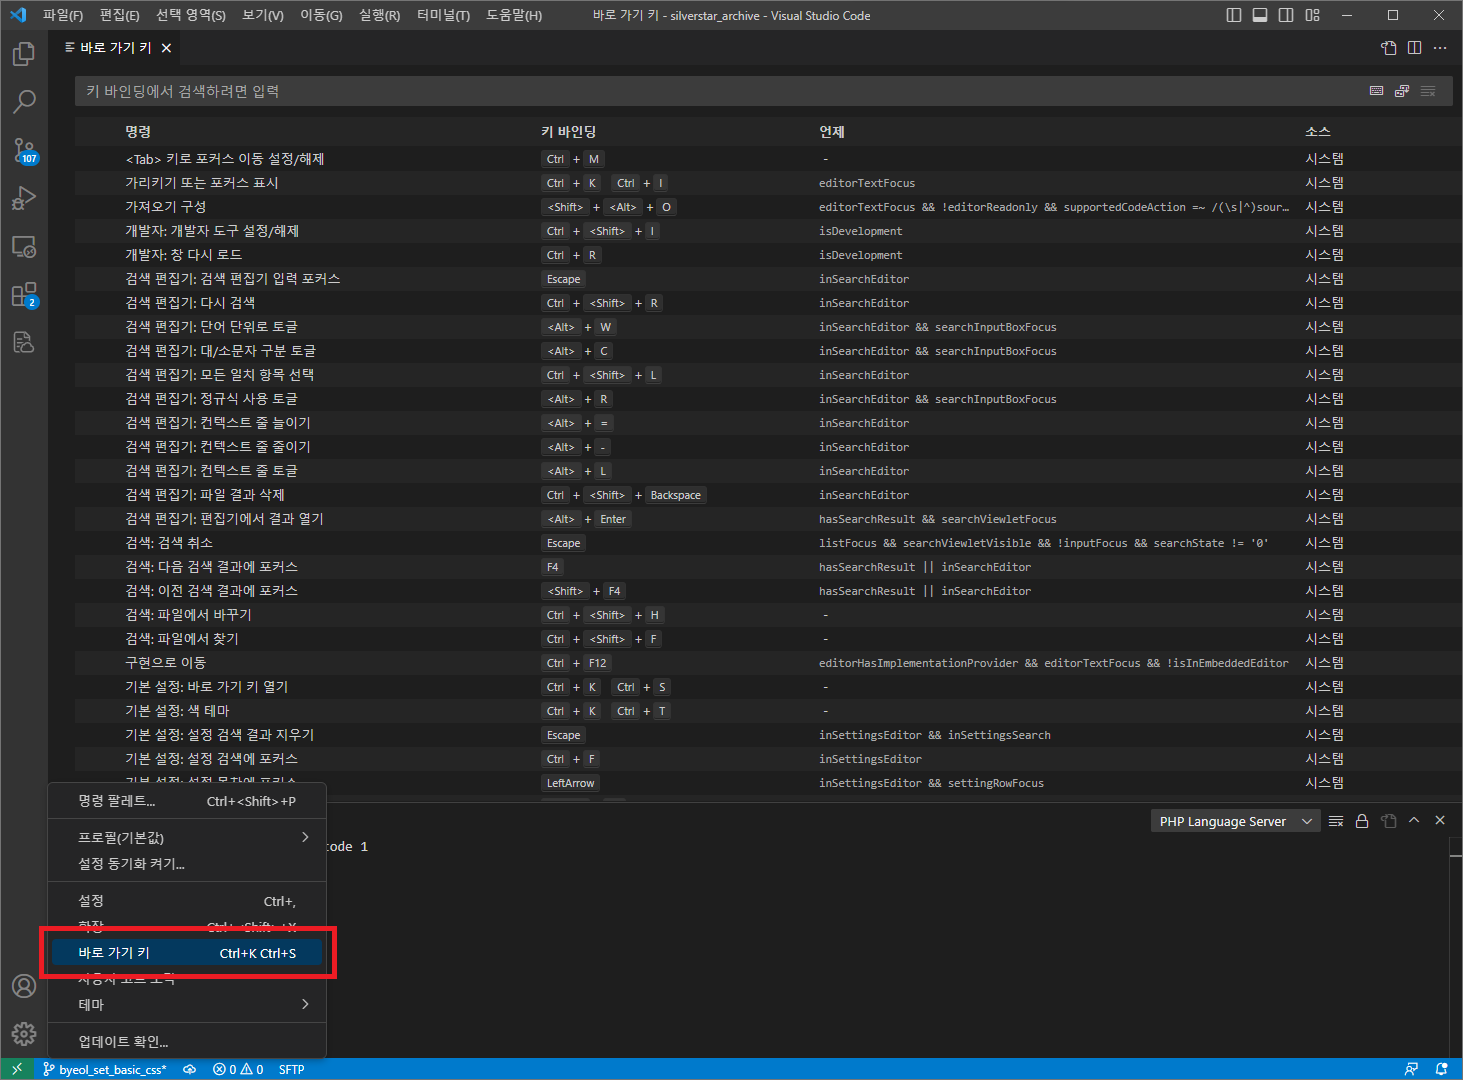Choose 바로 가기 키 menu entry

tap(187, 953)
